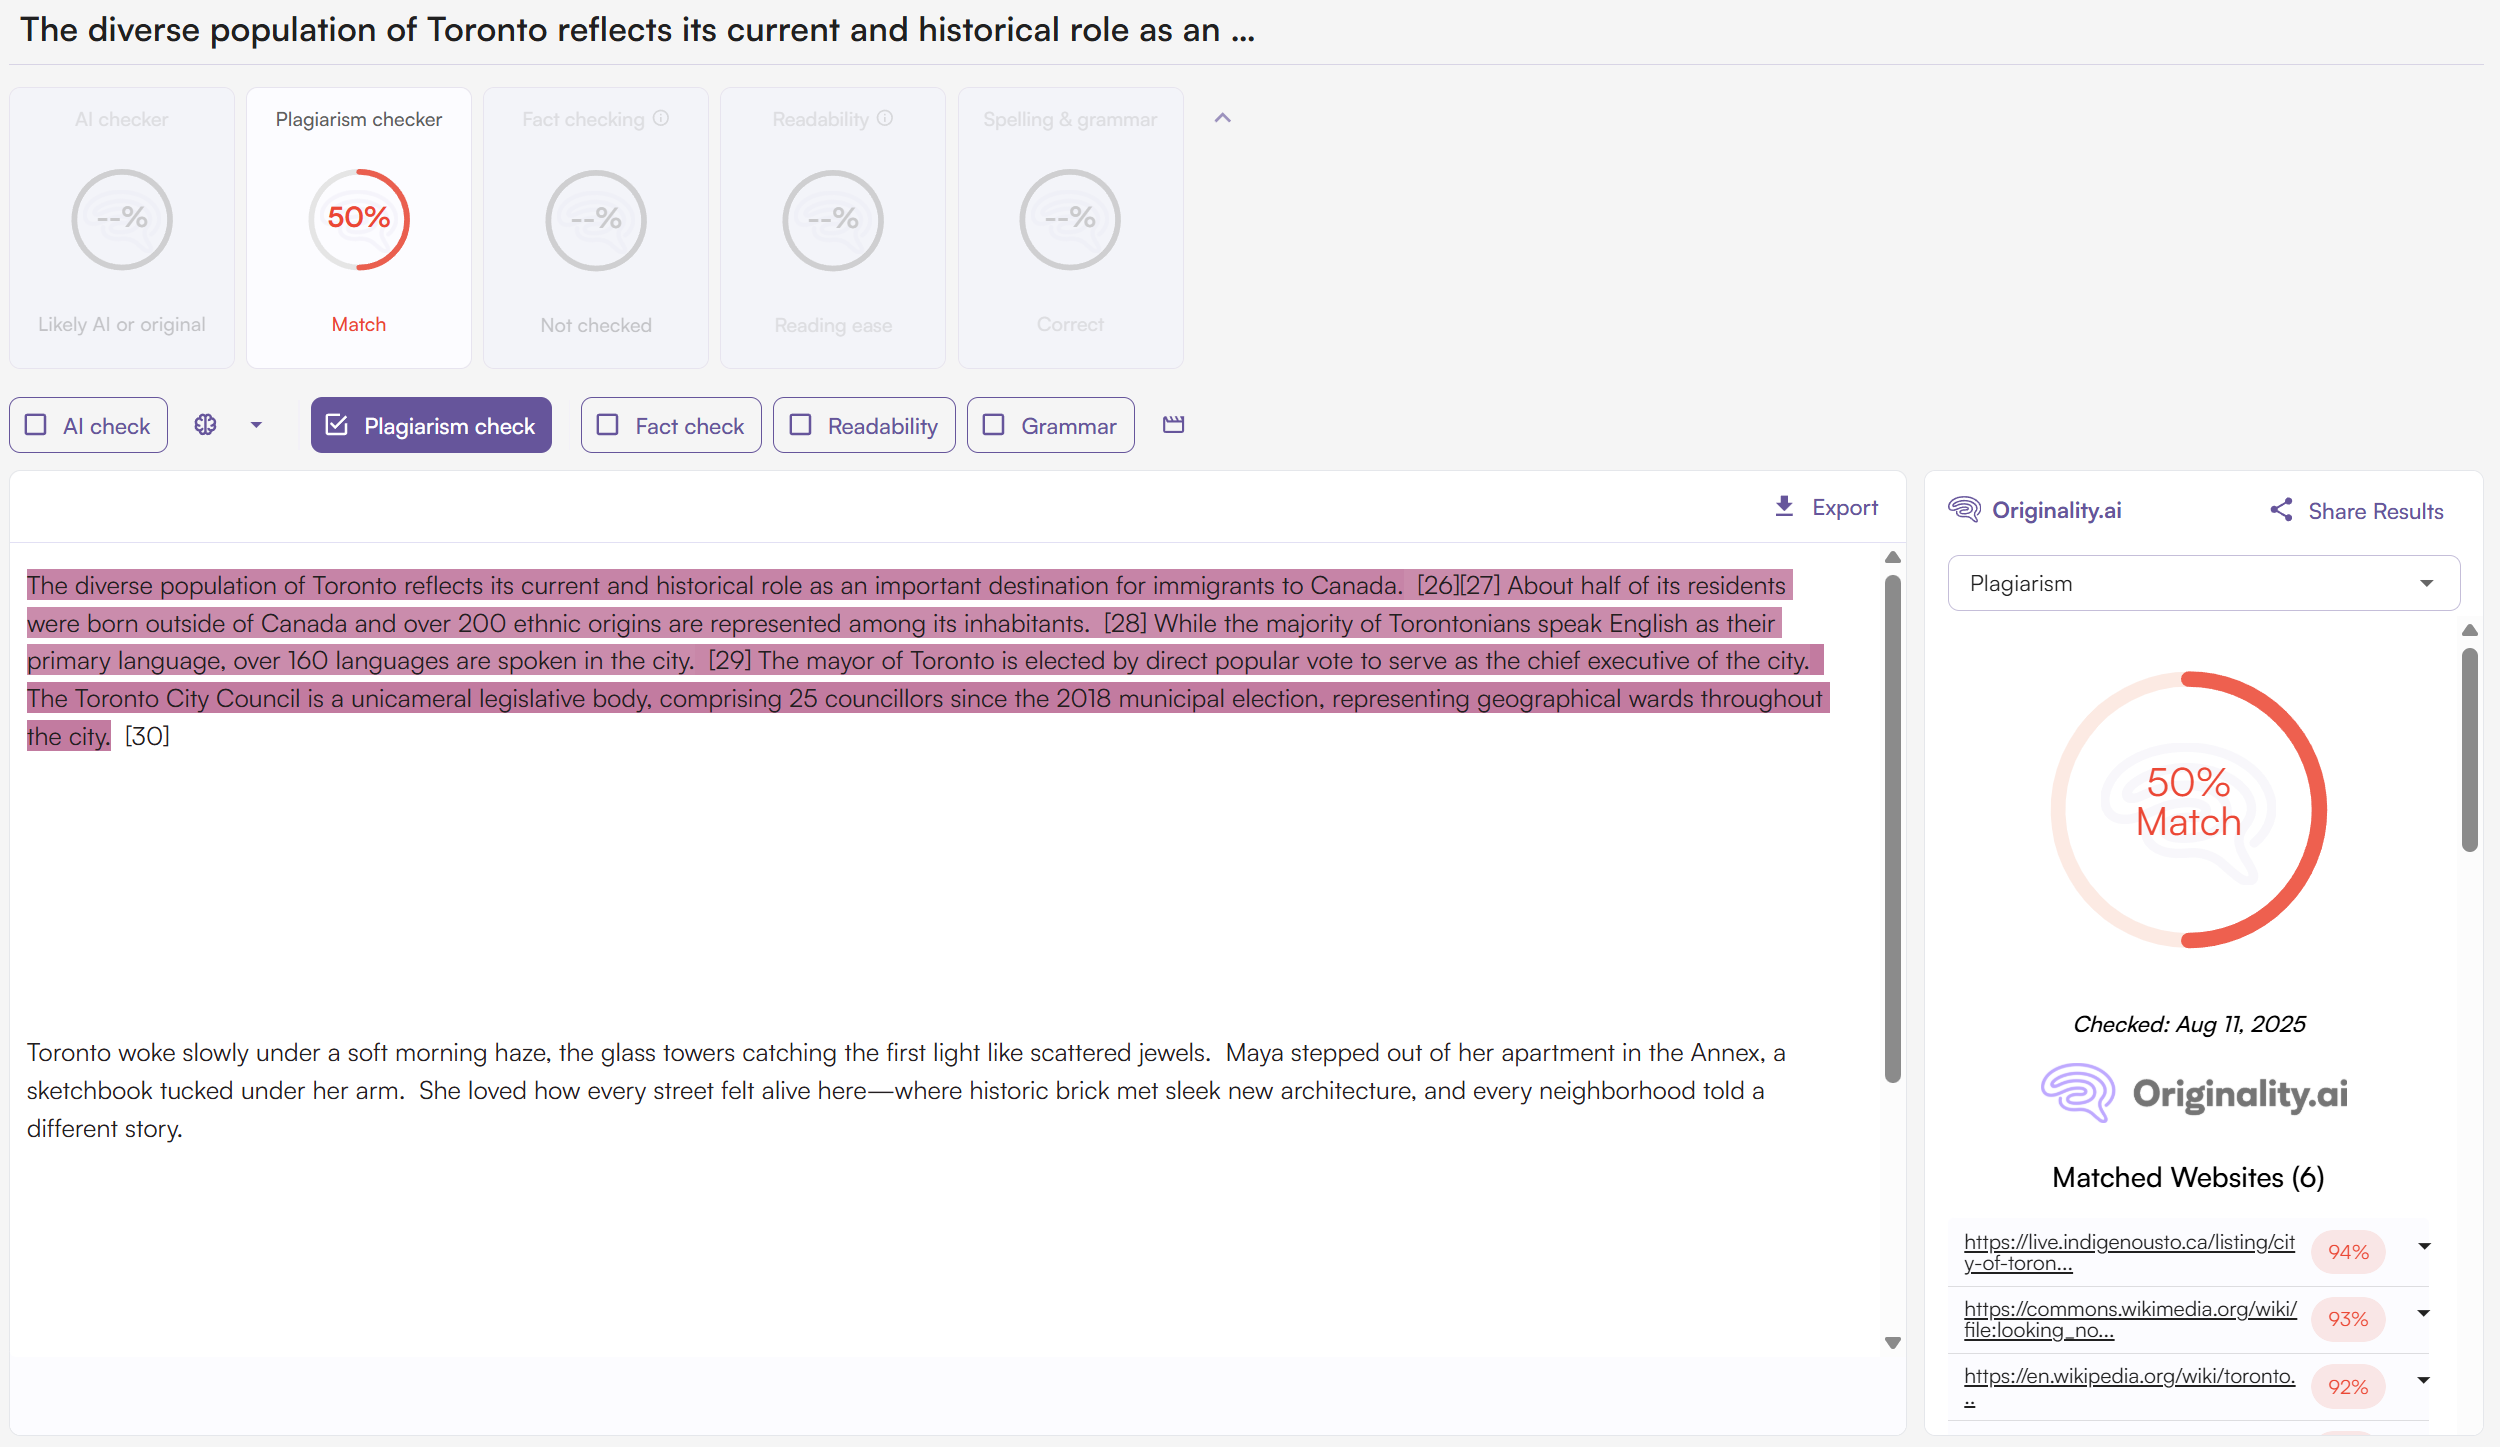Screen dimensions: 2500x1447
Task: Click the text panel scrollbar thumb
Action: 1892,828
